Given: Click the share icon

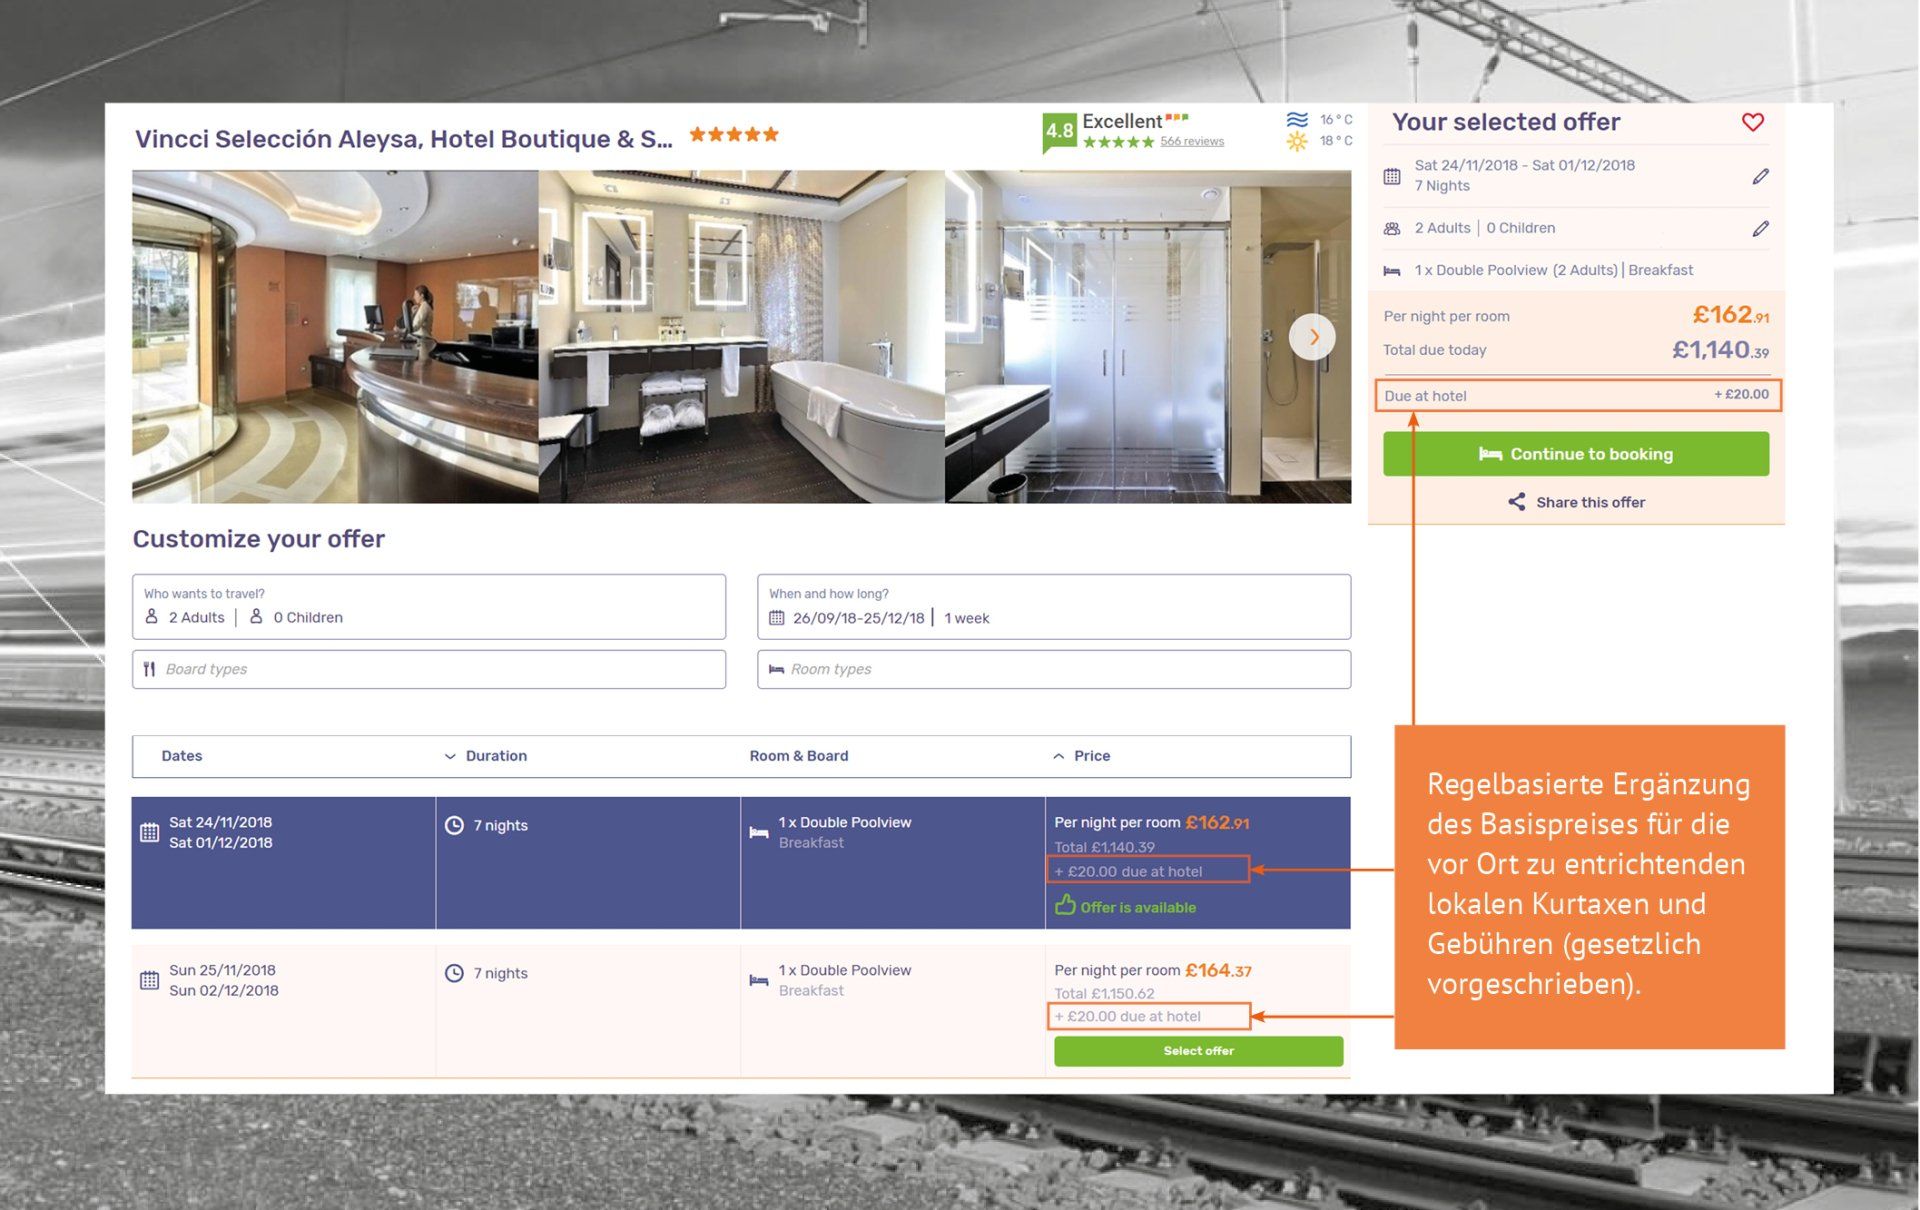Looking at the screenshot, I should (1517, 502).
